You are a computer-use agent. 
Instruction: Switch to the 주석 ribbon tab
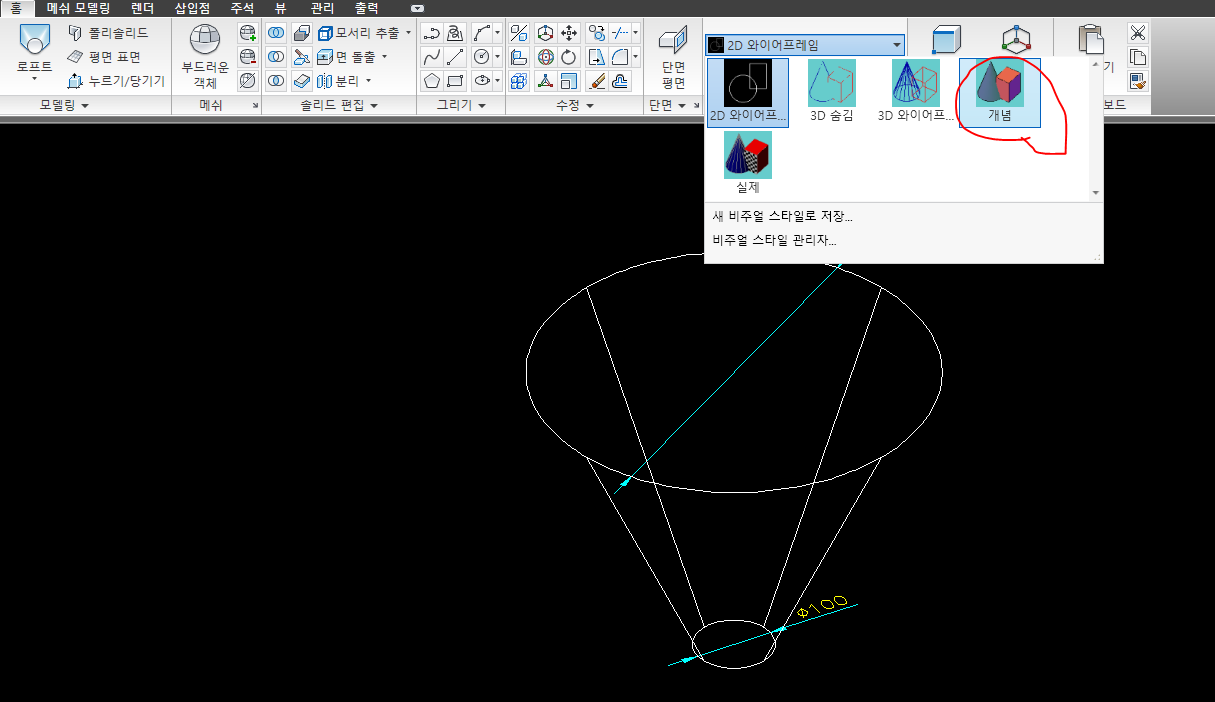(x=242, y=7)
